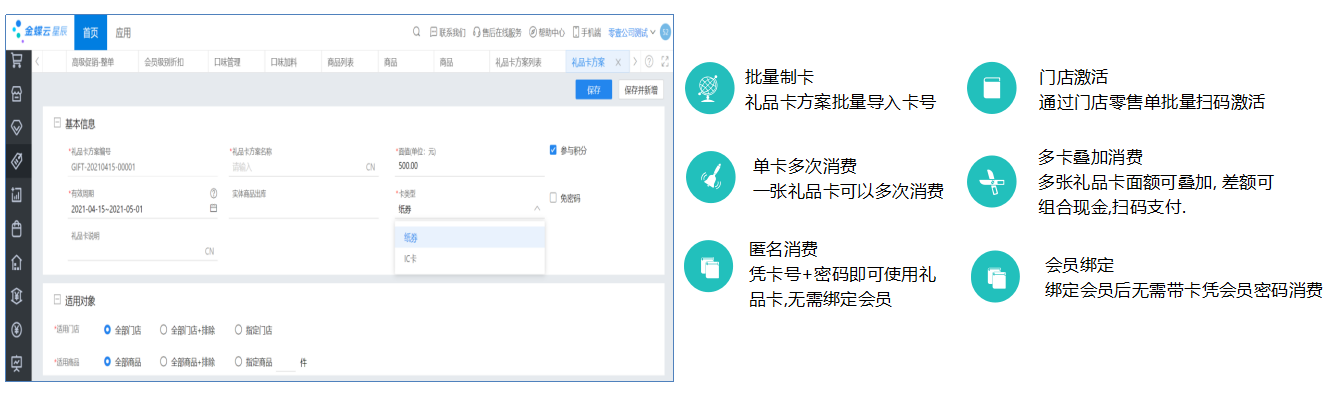Choose 纸券 from the card type list
Viewport: 1333px width, 394px height.
pyautogui.click(x=470, y=237)
